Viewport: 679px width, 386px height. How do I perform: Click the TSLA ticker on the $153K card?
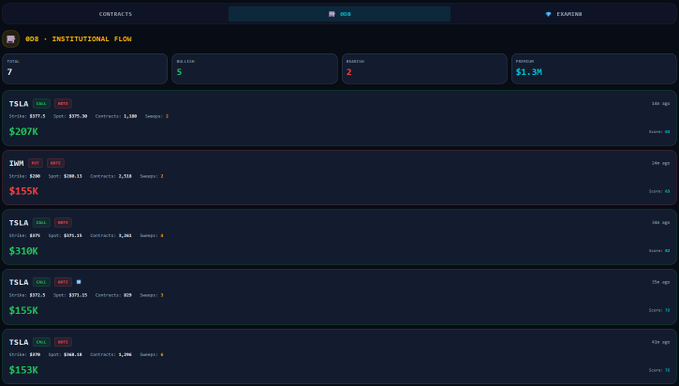tap(19, 342)
